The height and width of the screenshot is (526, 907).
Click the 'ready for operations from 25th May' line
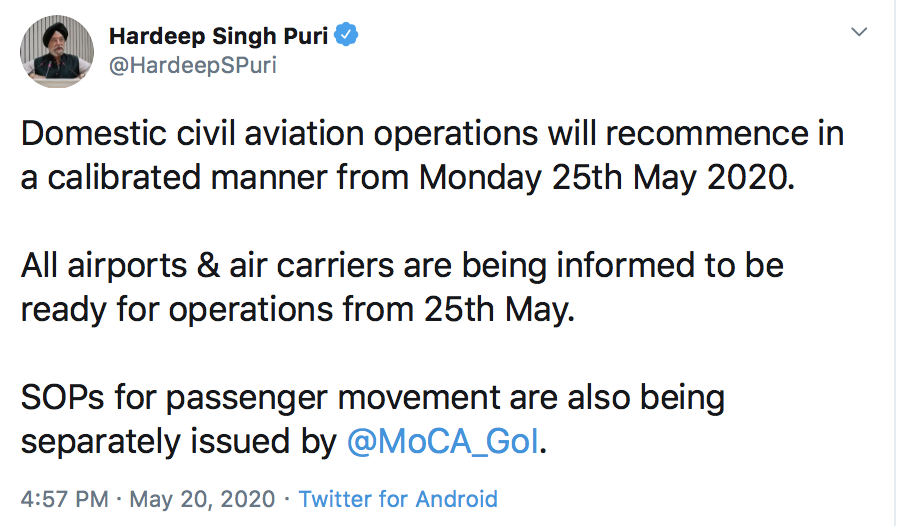pos(298,309)
